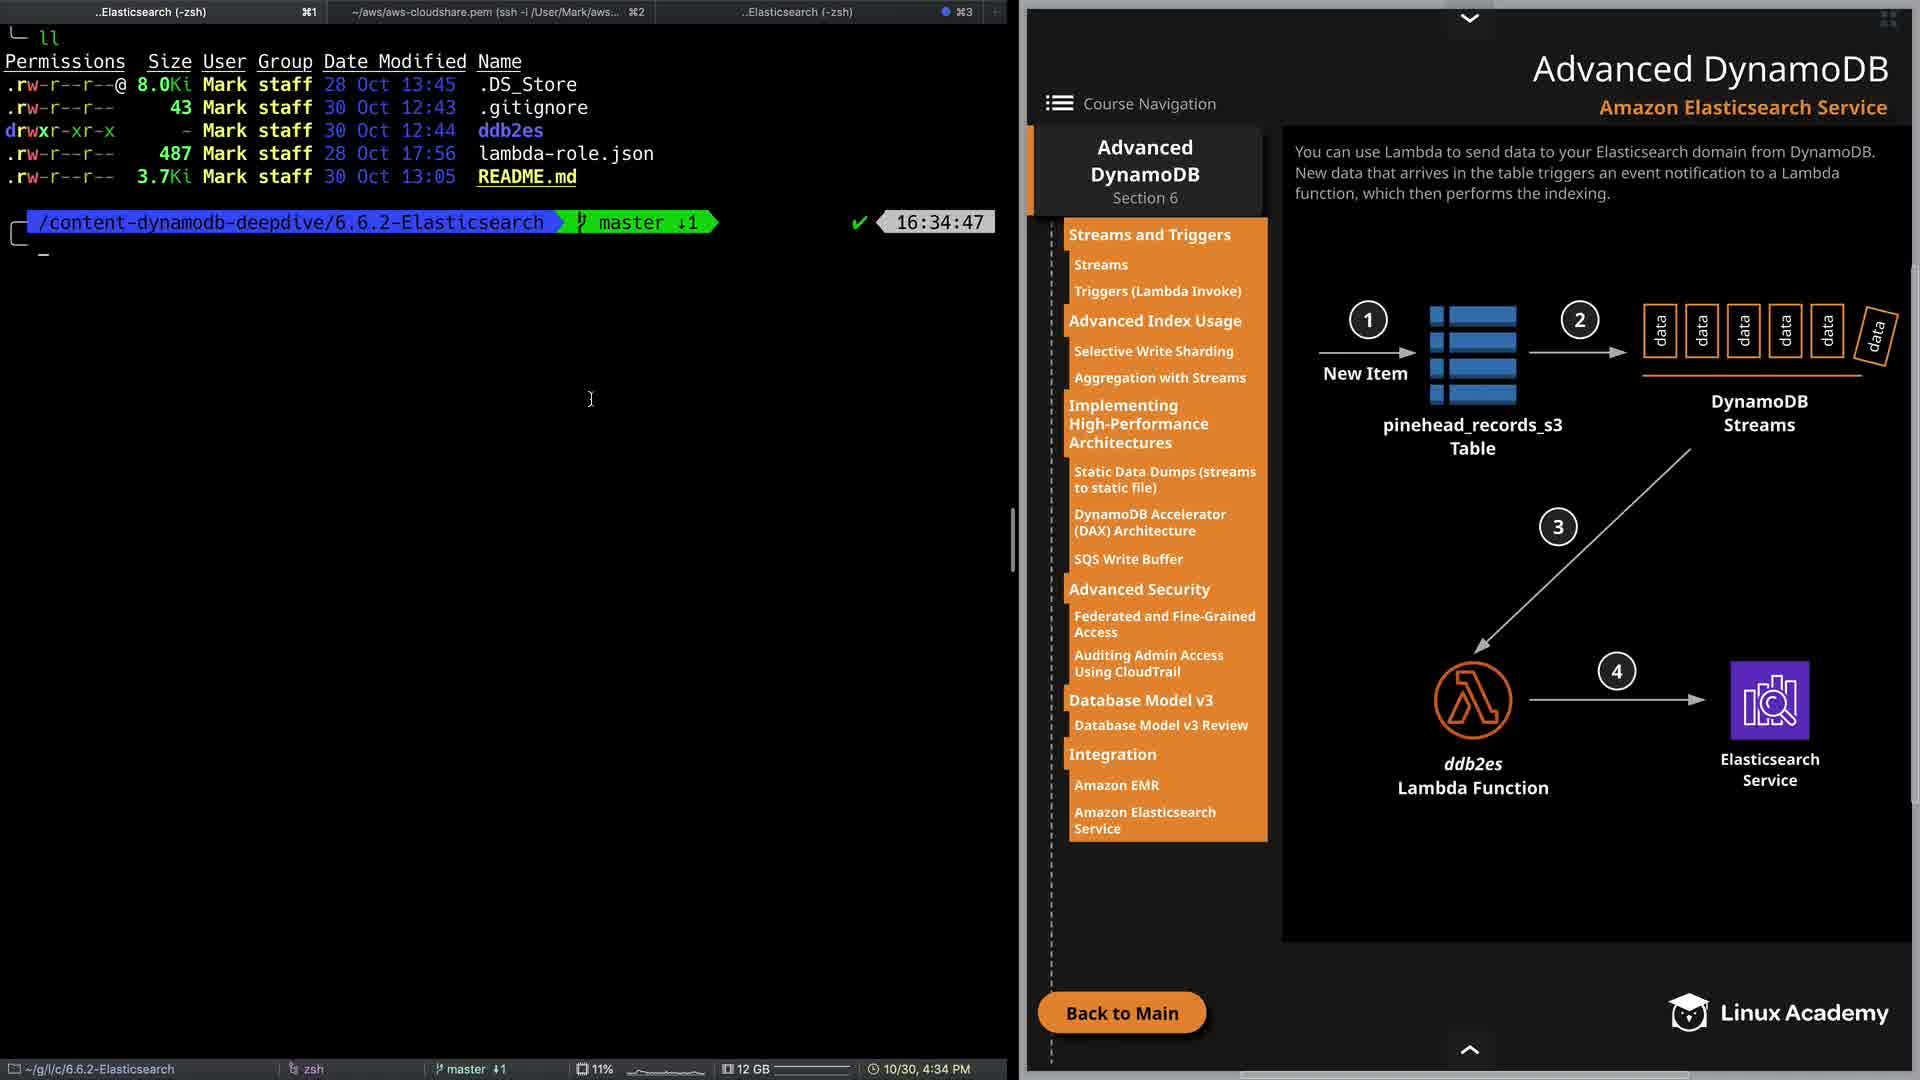Click the horizontal scrollbar below course panel

coord(1464,1075)
